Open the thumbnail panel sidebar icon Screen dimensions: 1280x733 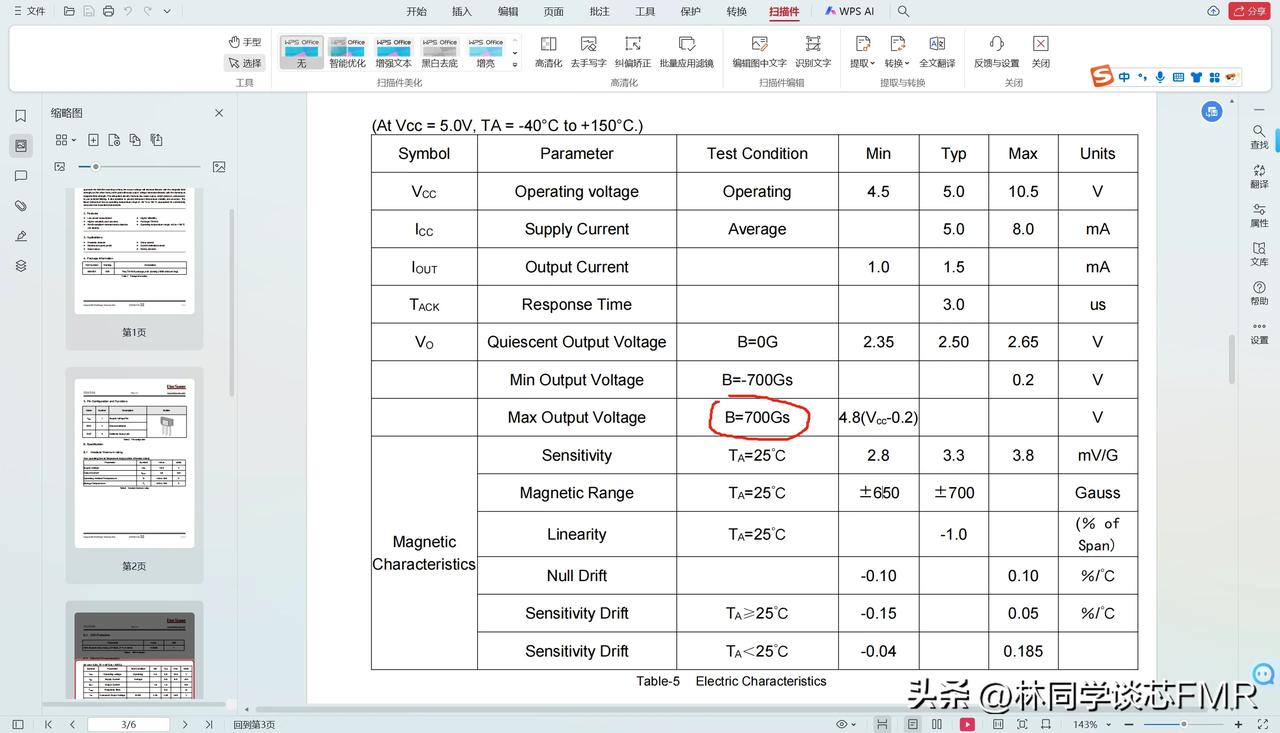tap(21, 146)
